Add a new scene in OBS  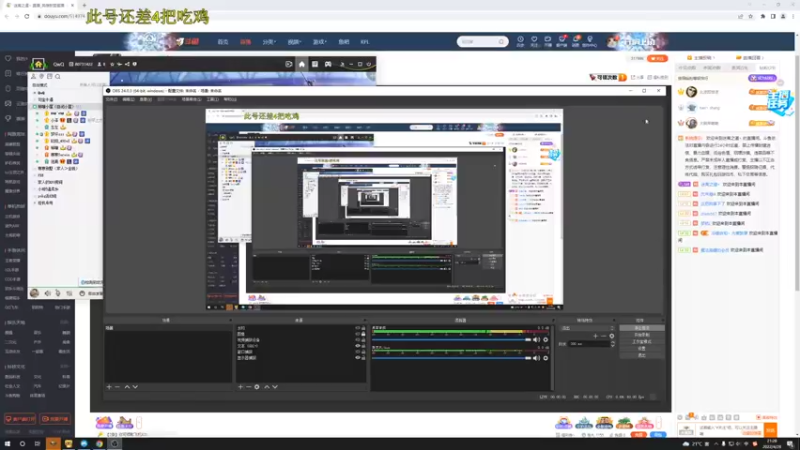pos(109,387)
